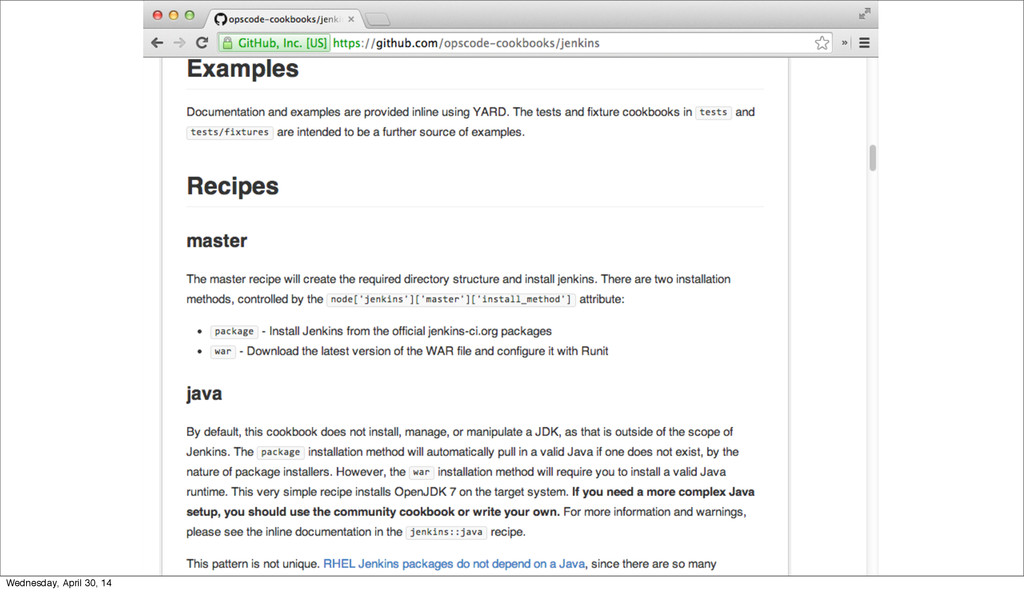Click the package code in the bullet list
Image resolution: width=1024 pixels, height=592 pixels.
(x=234, y=331)
